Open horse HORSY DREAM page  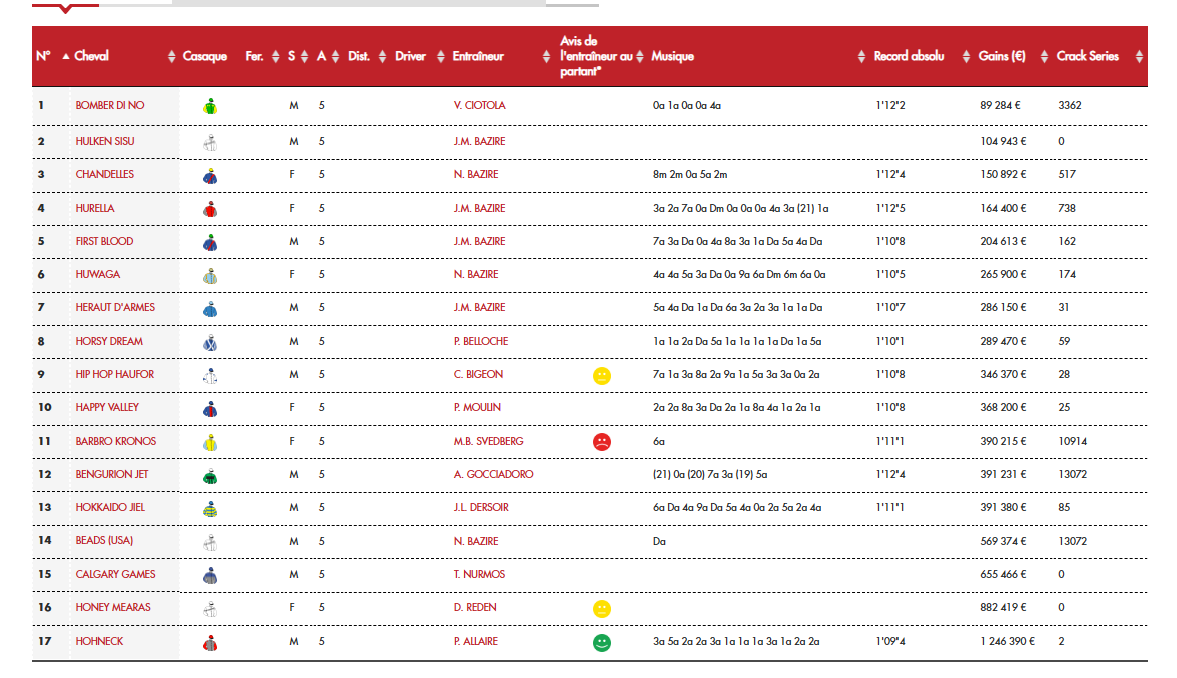(x=109, y=341)
